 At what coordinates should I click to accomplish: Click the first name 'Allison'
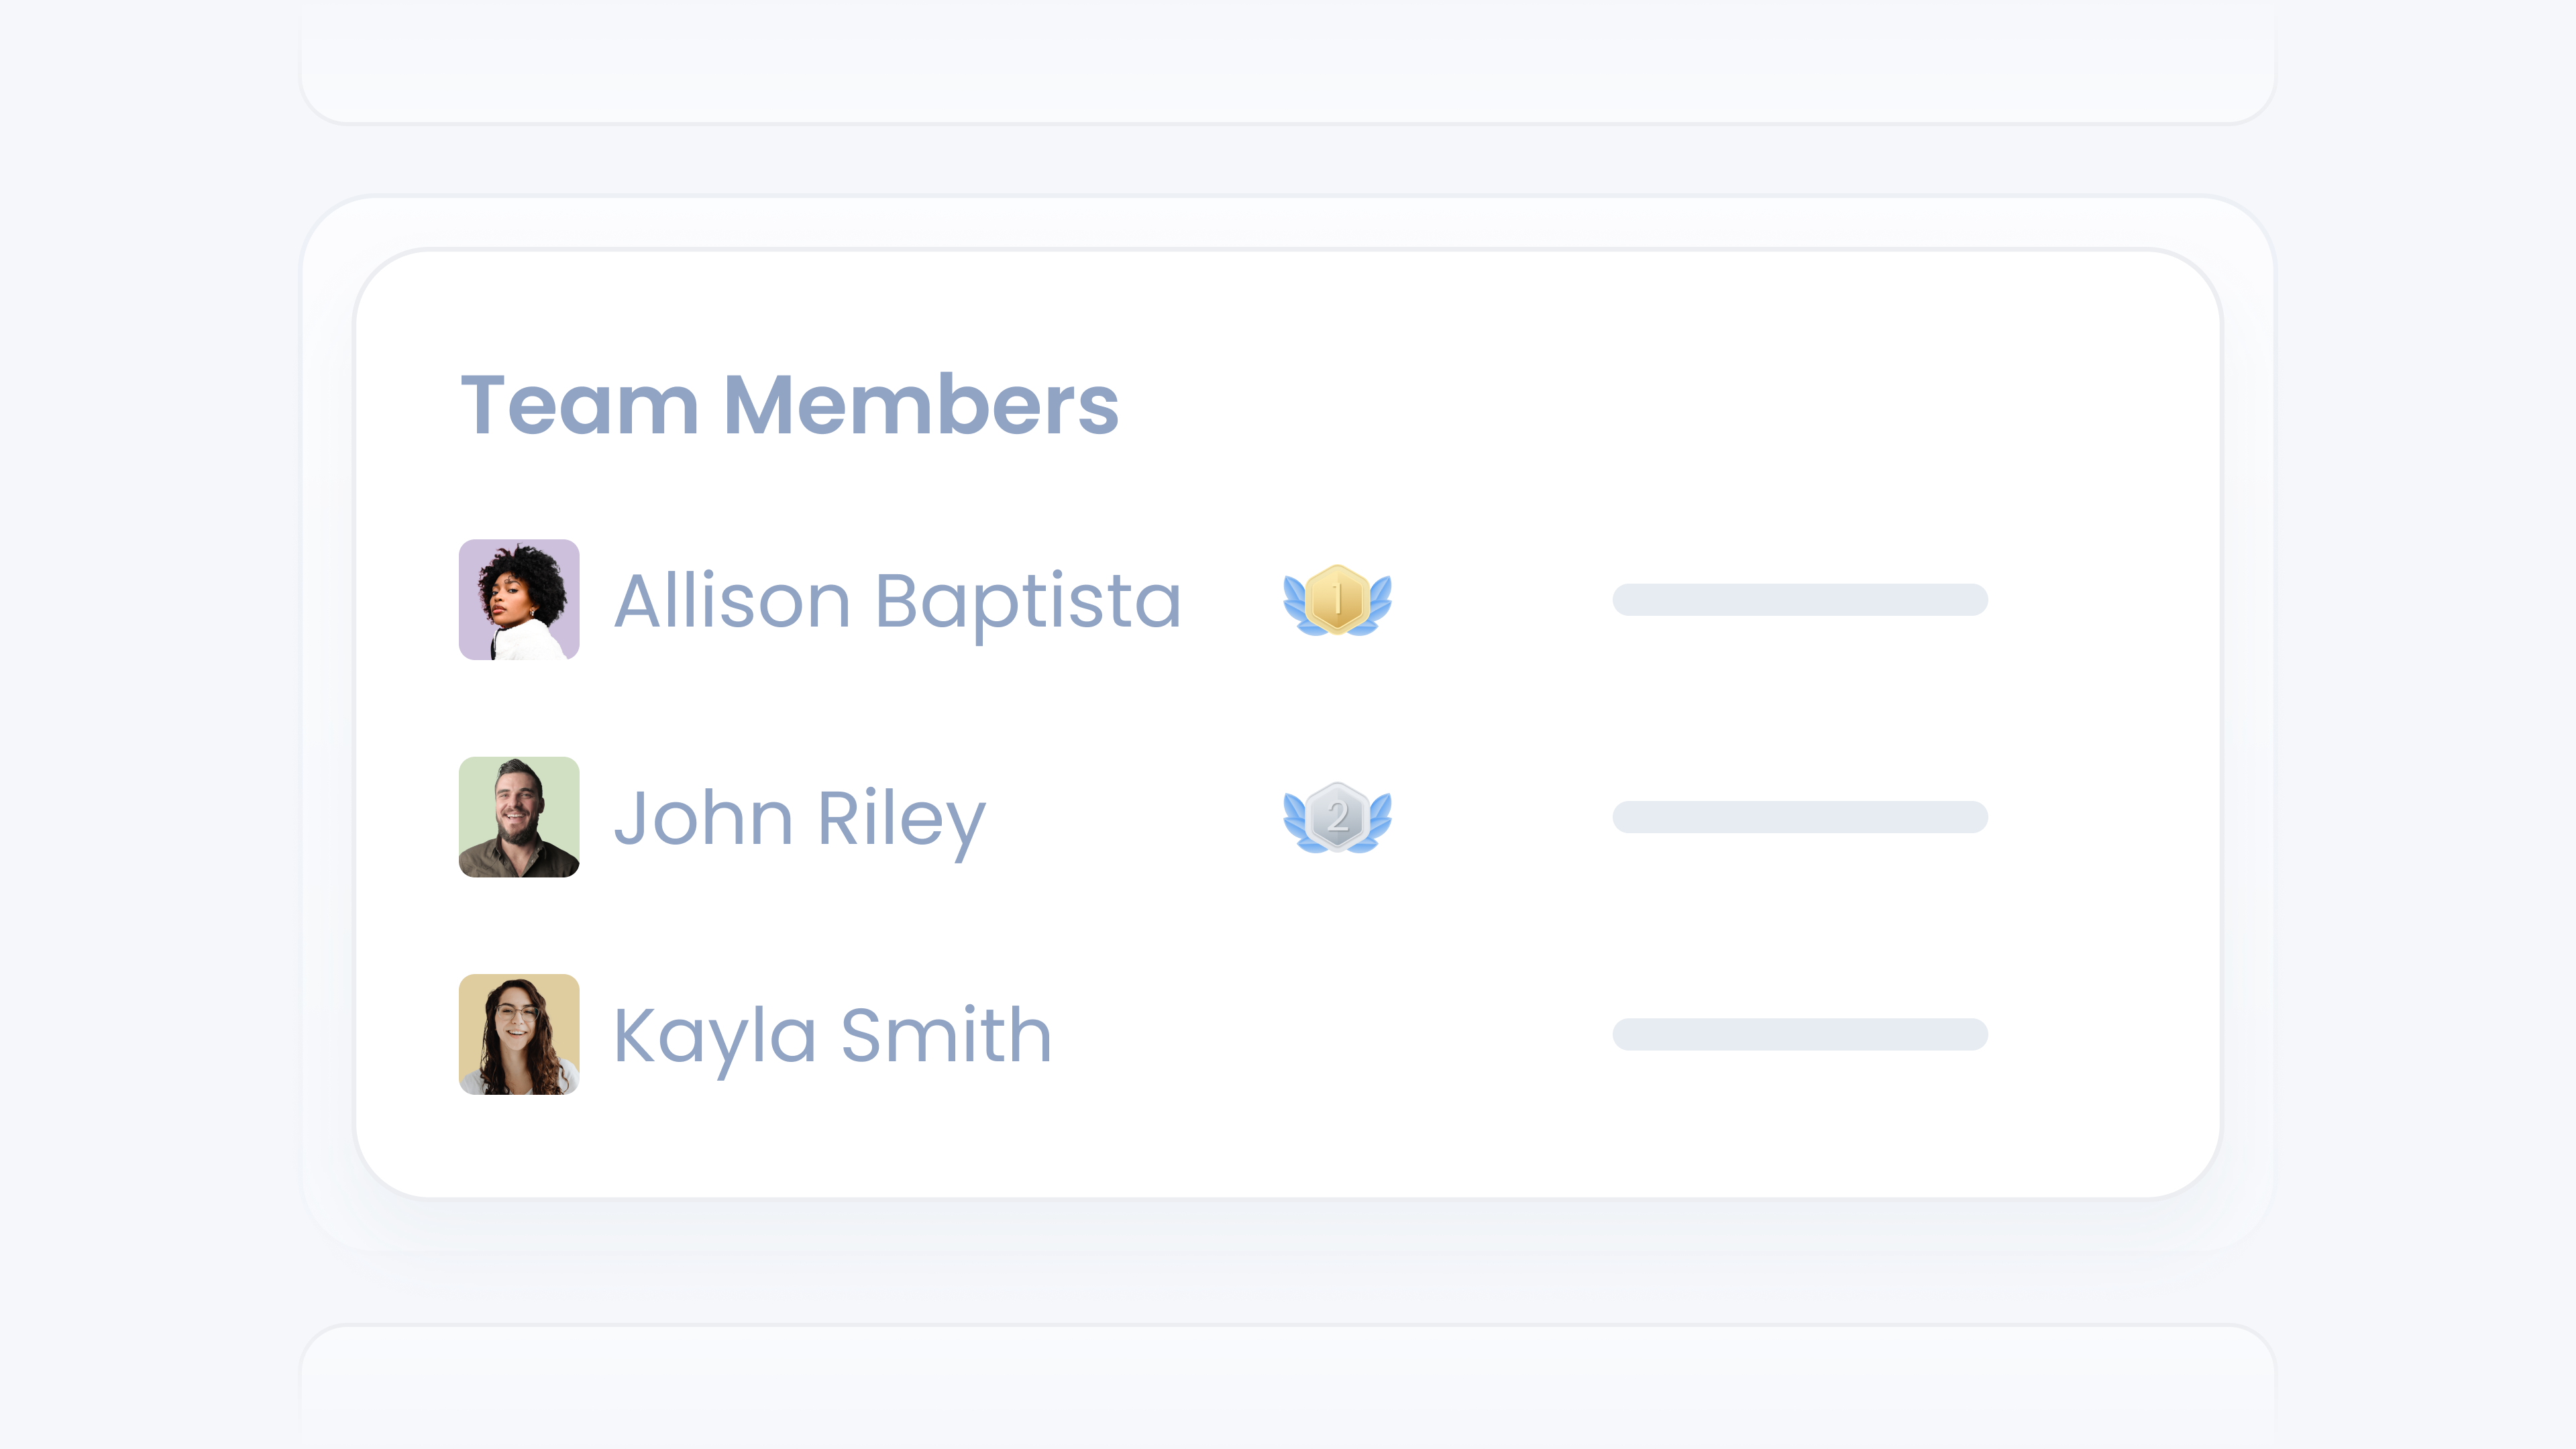pyautogui.click(x=732, y=601)
